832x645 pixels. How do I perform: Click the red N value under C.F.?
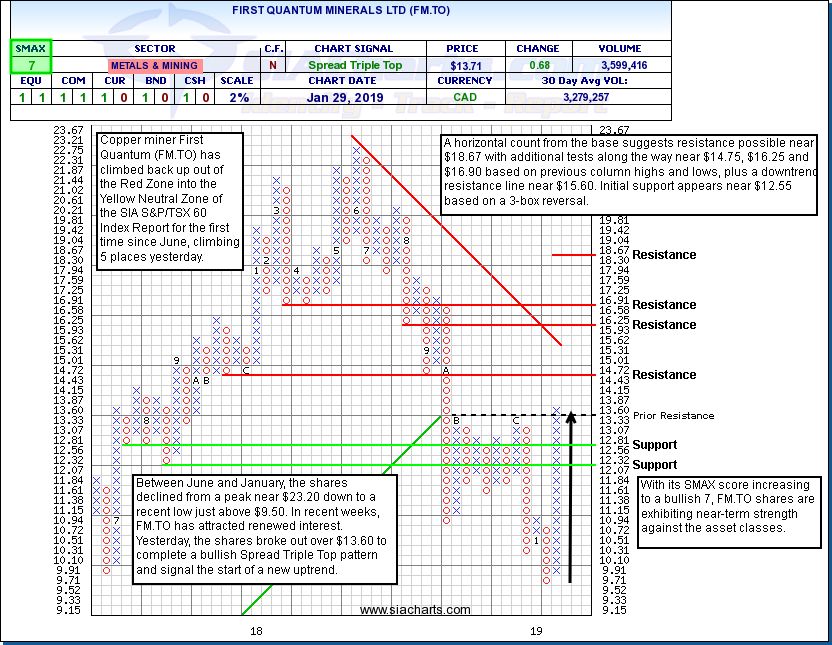click(273, 65)
